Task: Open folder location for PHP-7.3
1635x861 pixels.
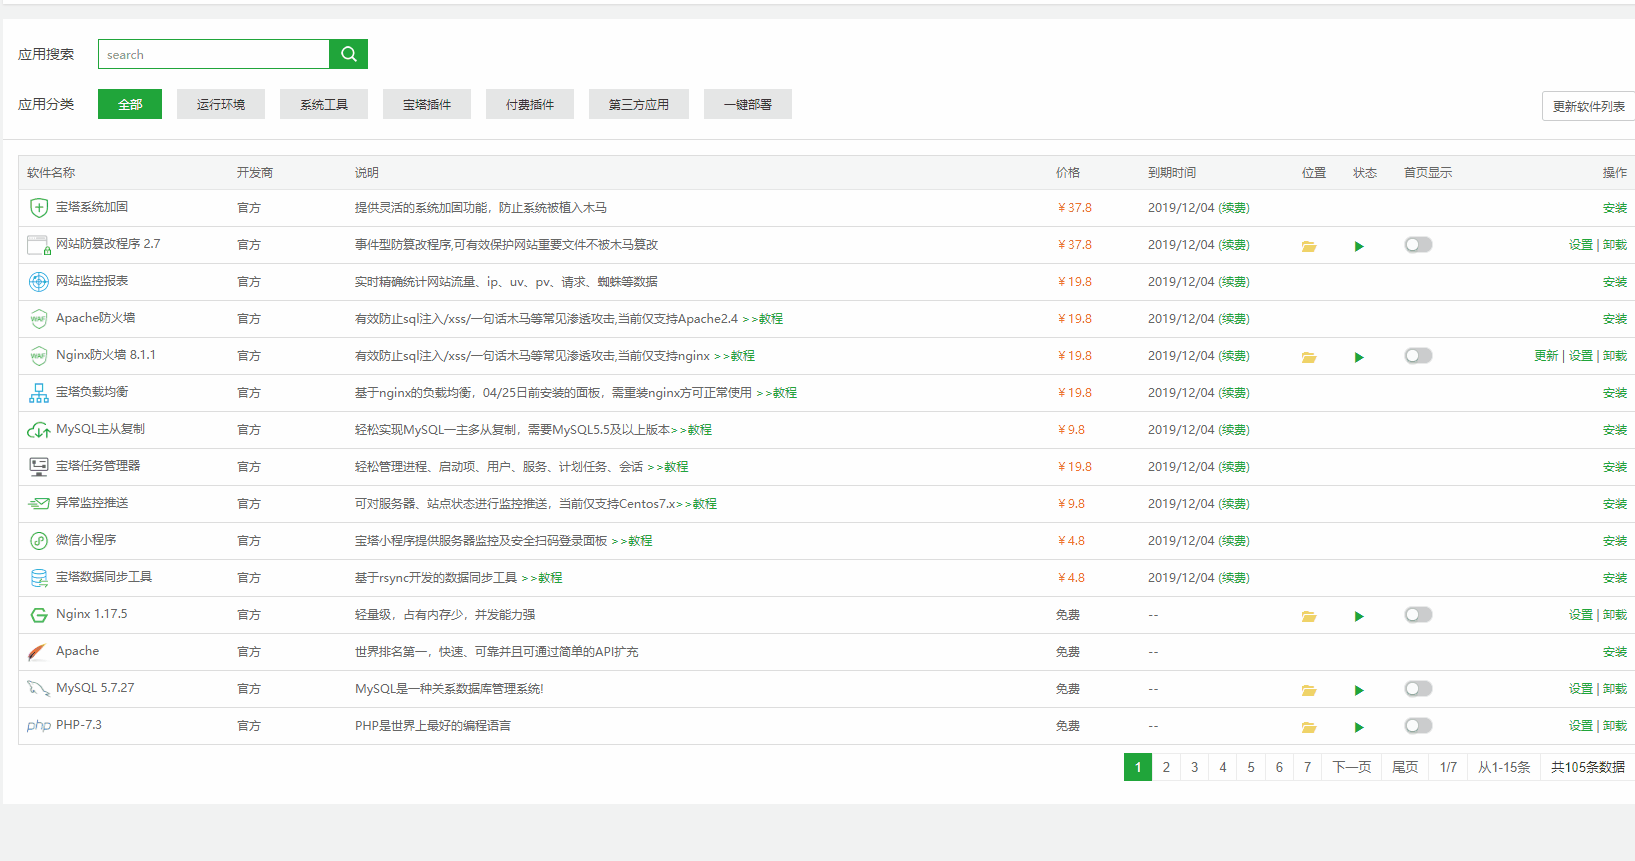Action: tap(1309, 727)
